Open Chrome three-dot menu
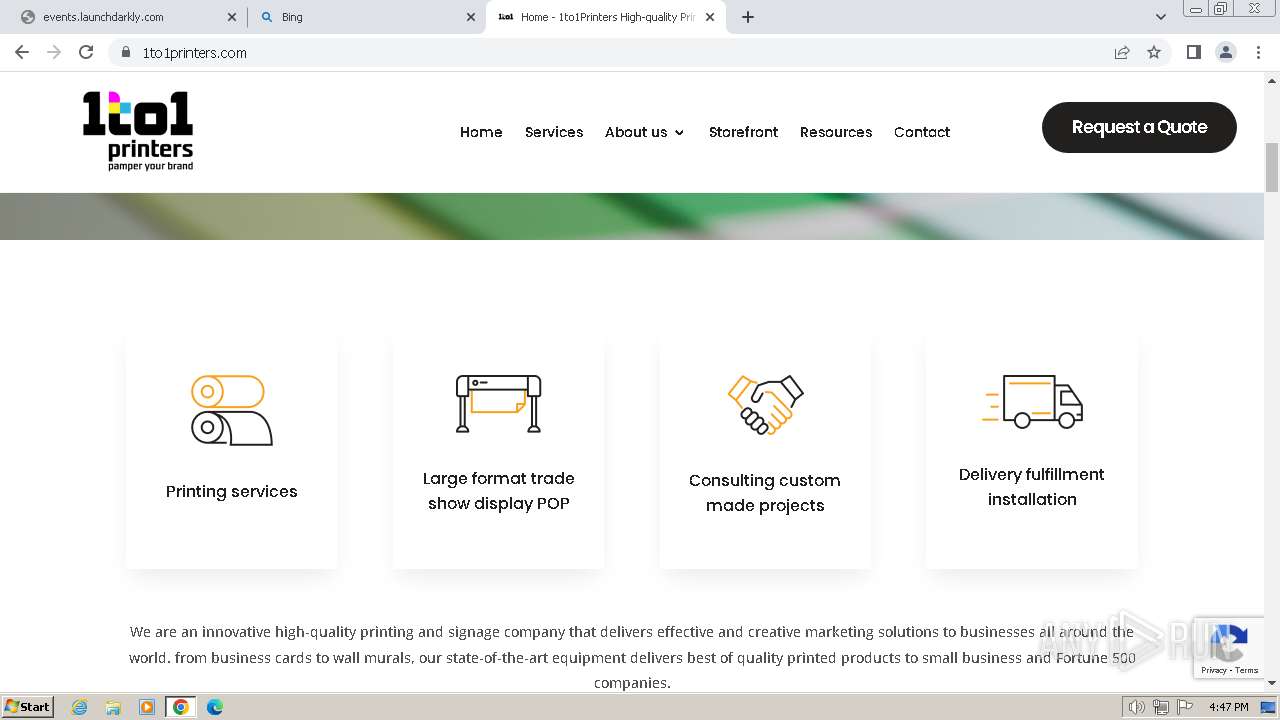This screenshot has height=720, width=1280. tap(1258, 52)
